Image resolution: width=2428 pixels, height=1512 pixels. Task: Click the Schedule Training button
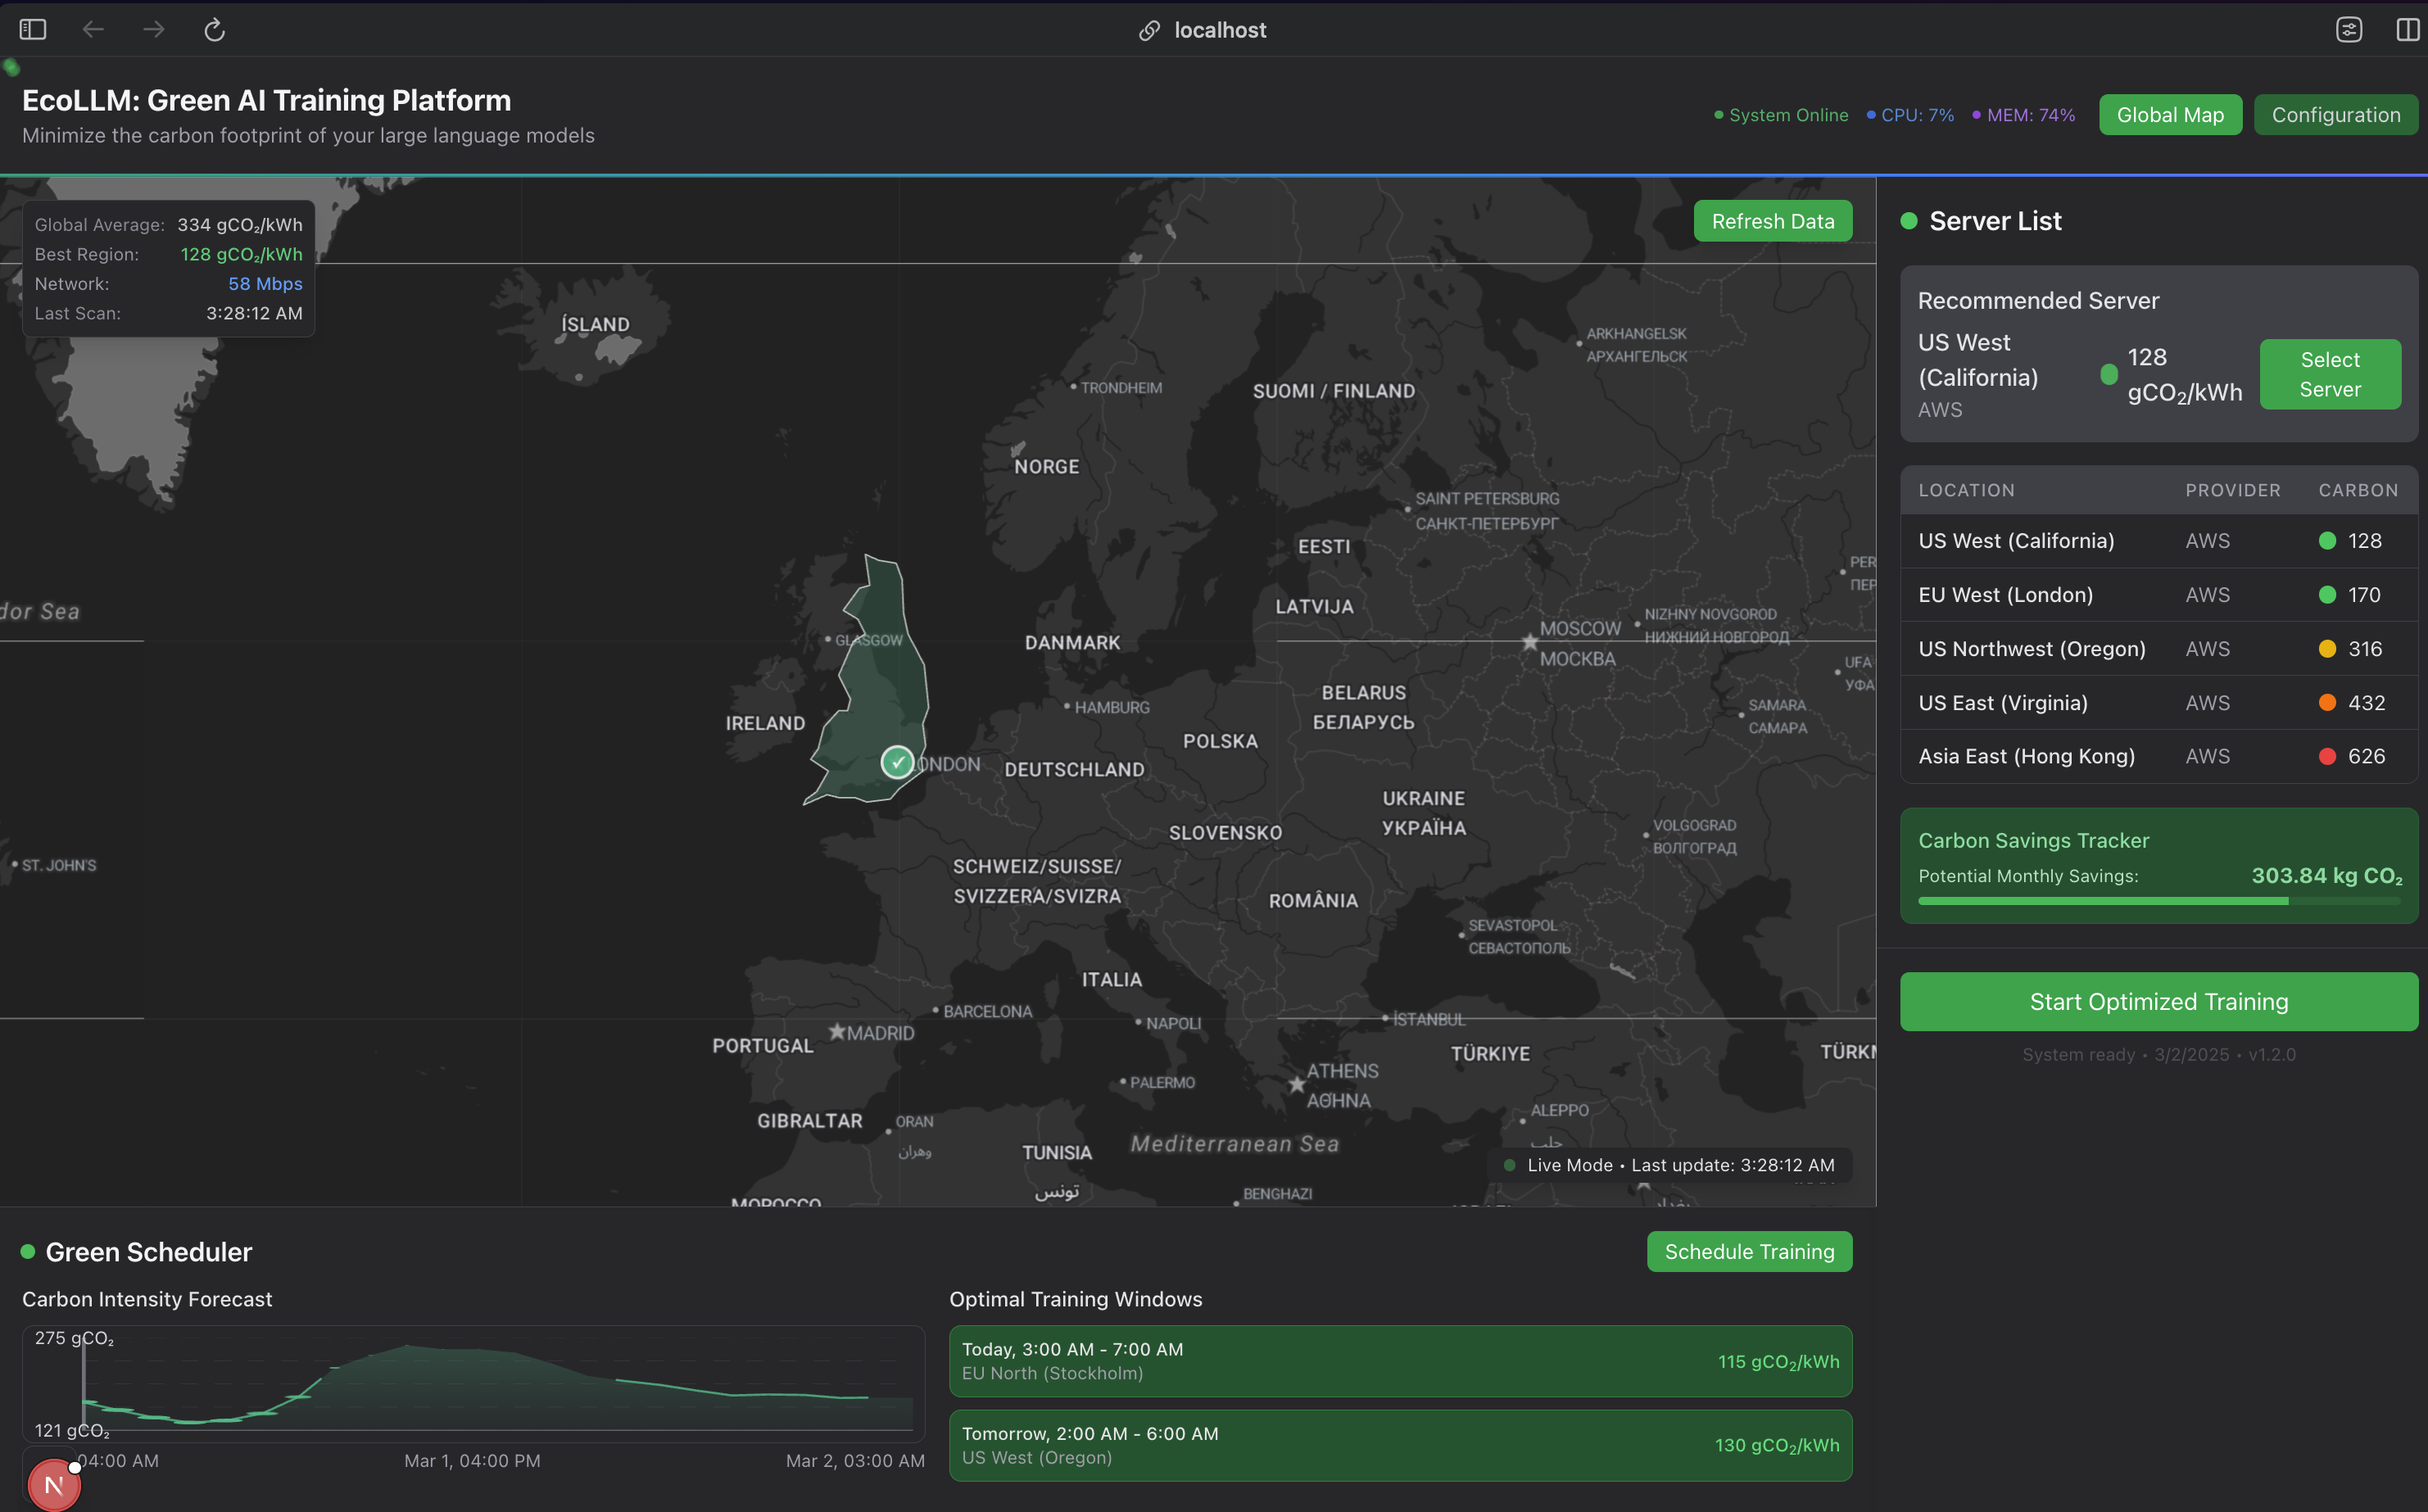click(1749, 1252)
